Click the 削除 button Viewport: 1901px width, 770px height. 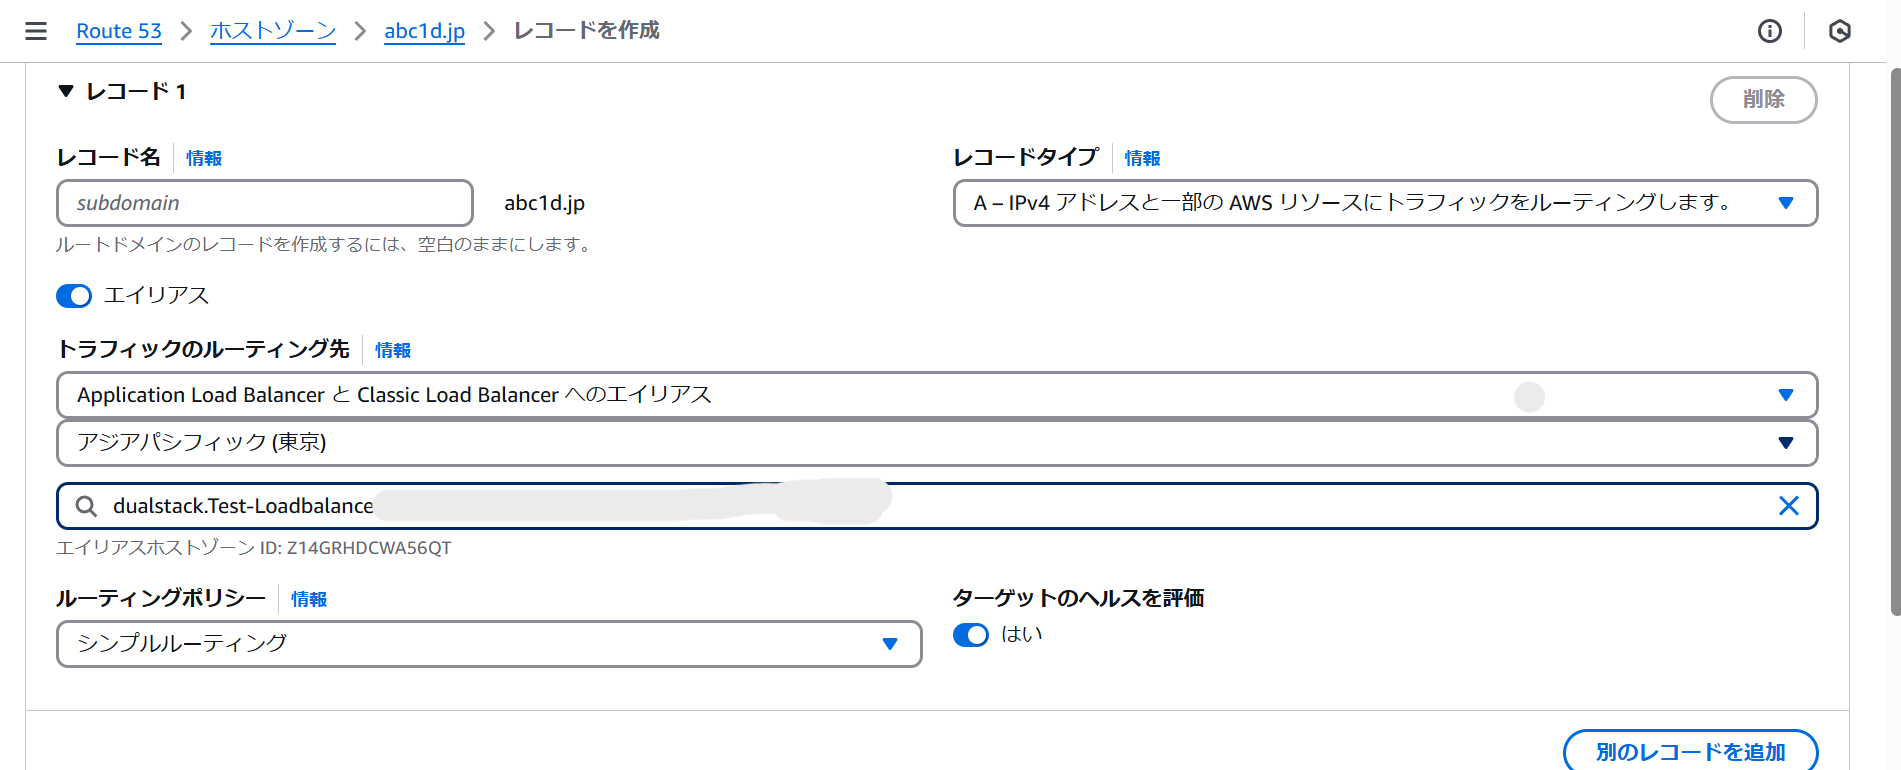[x=1763, y=100]
